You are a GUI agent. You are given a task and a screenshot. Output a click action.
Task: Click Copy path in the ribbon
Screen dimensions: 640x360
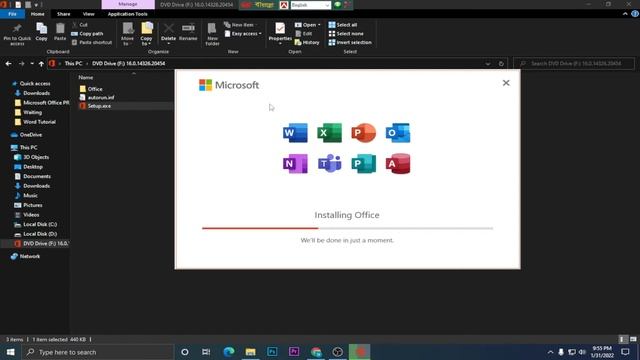tap(87, 33)
